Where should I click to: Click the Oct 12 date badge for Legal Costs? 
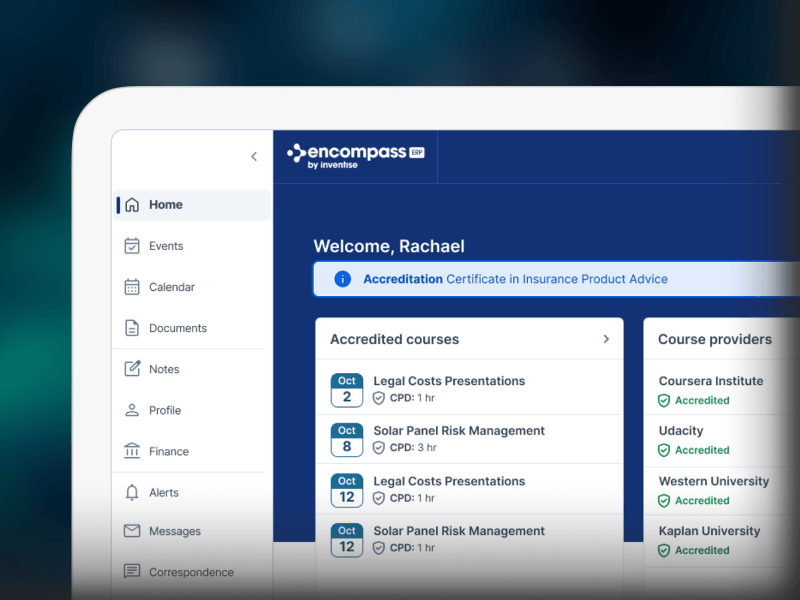[347, 489]
